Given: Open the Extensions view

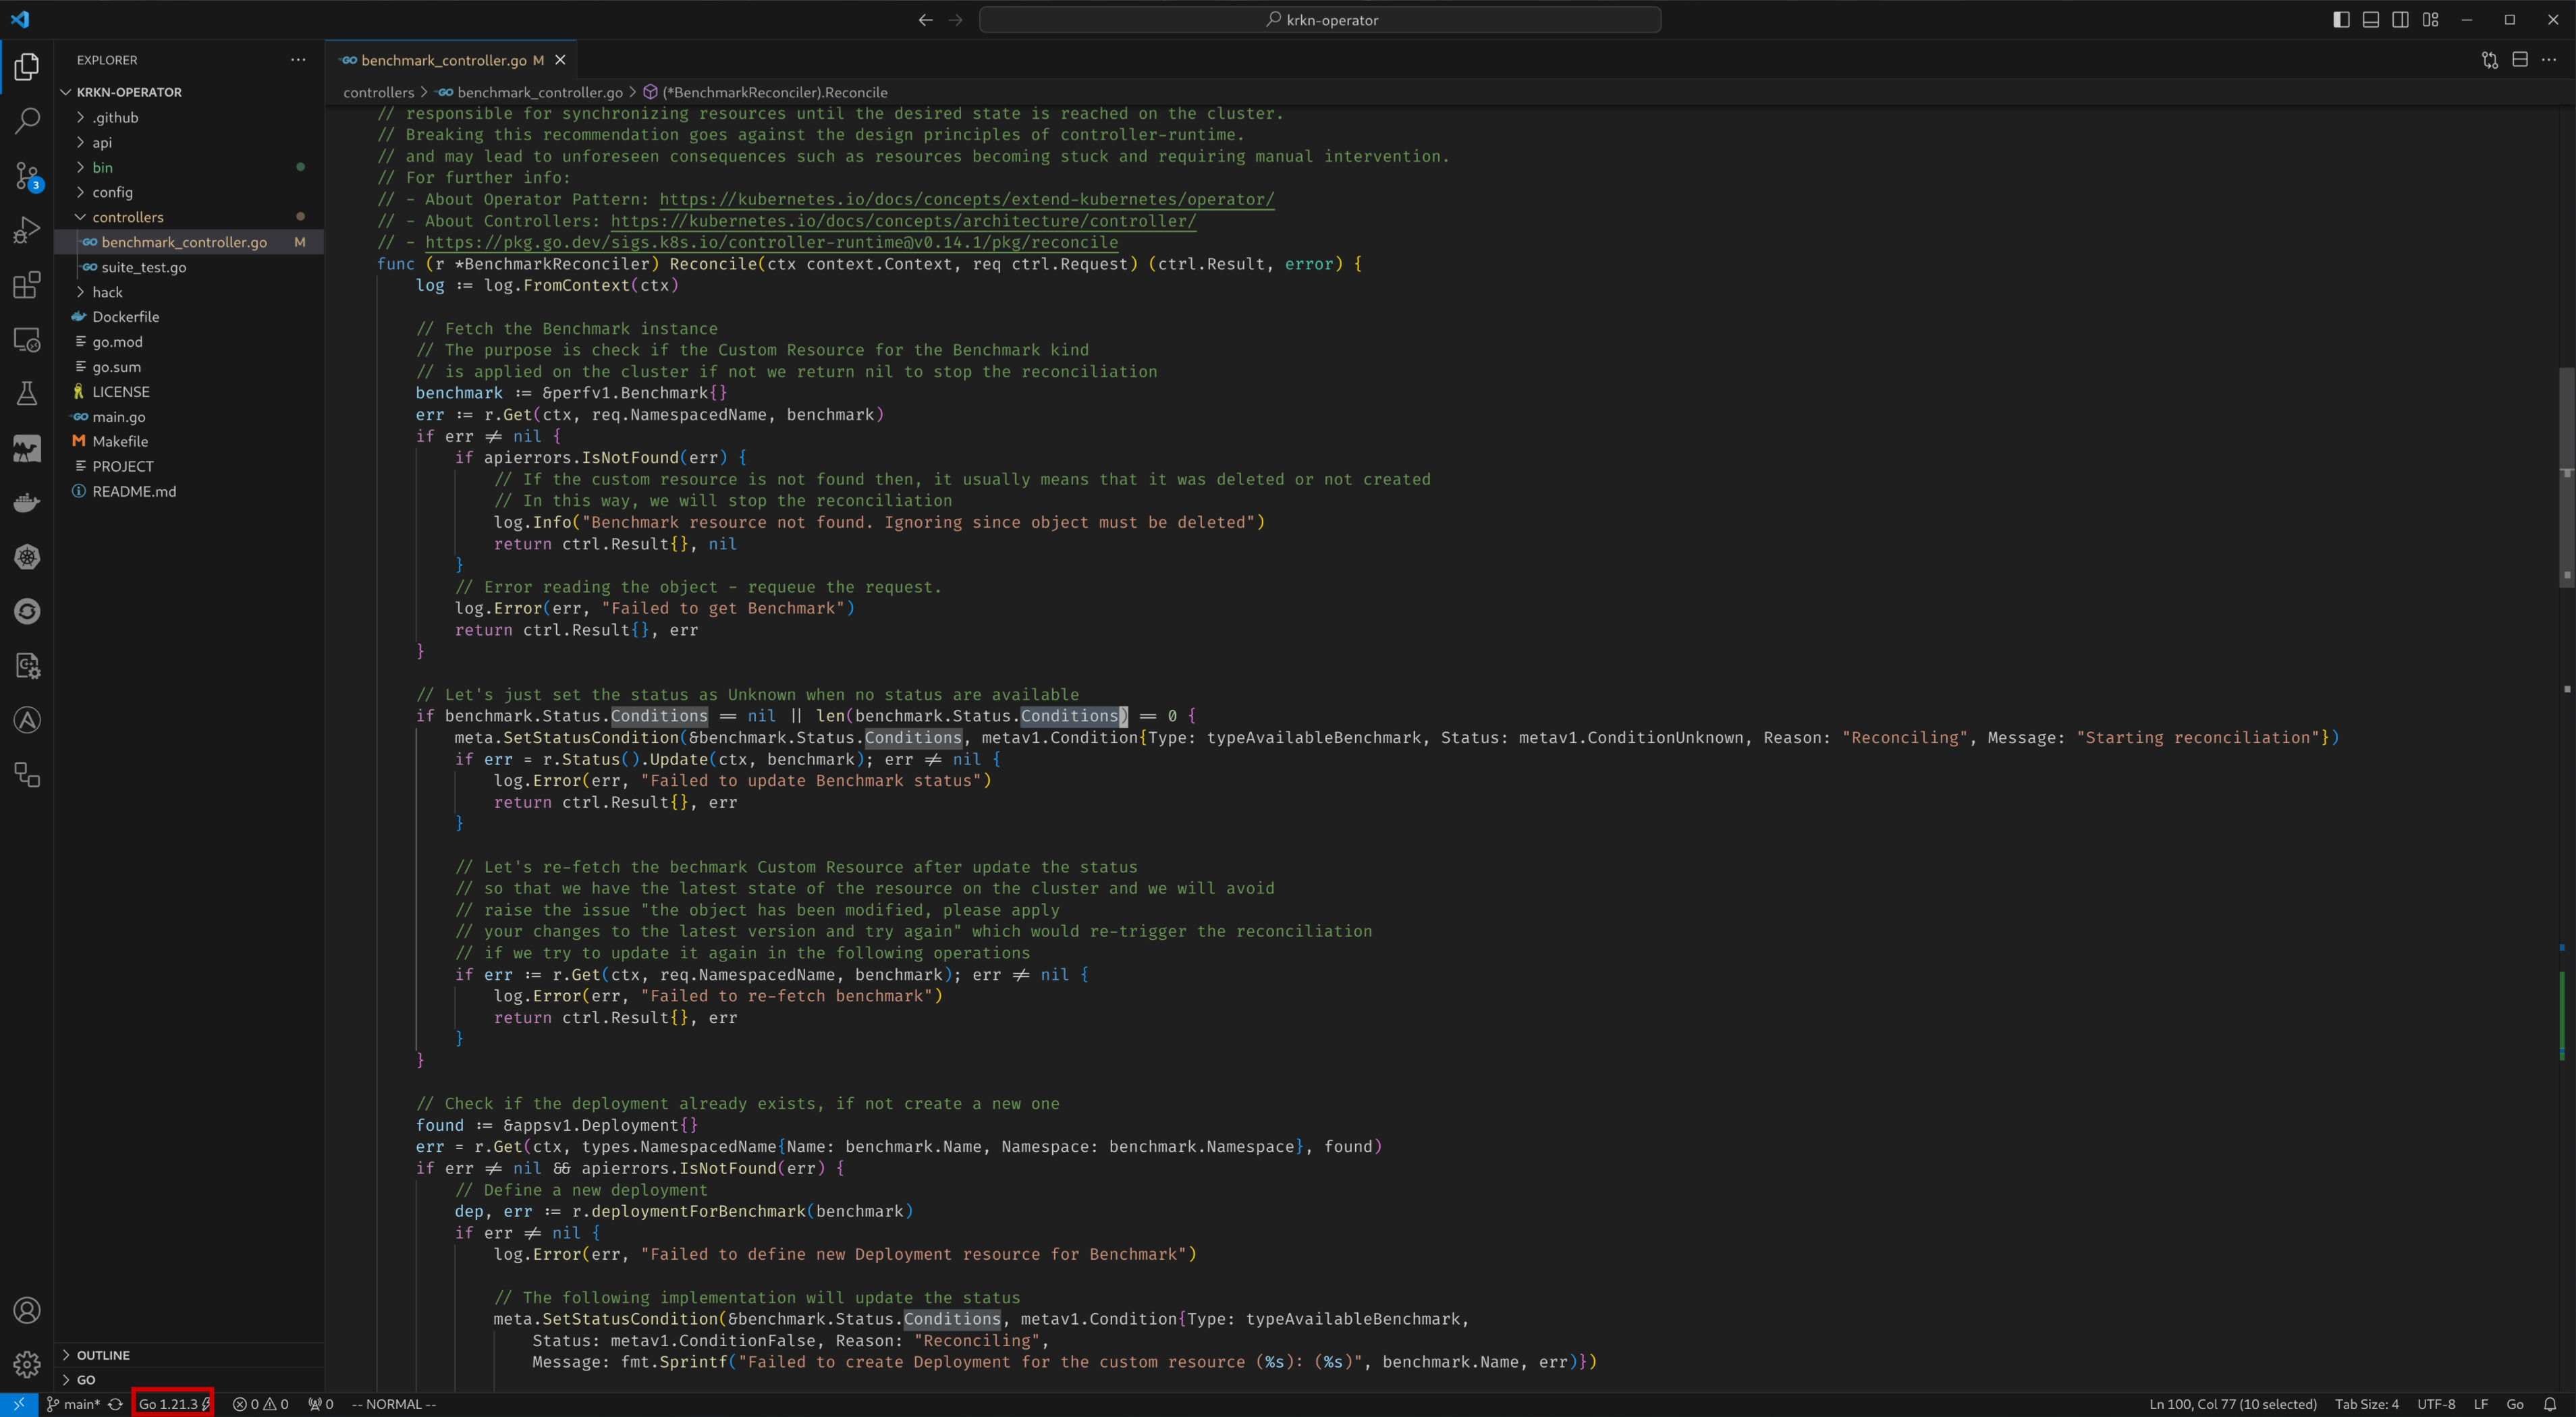Looking at the screenshot, I should (27, 285).
